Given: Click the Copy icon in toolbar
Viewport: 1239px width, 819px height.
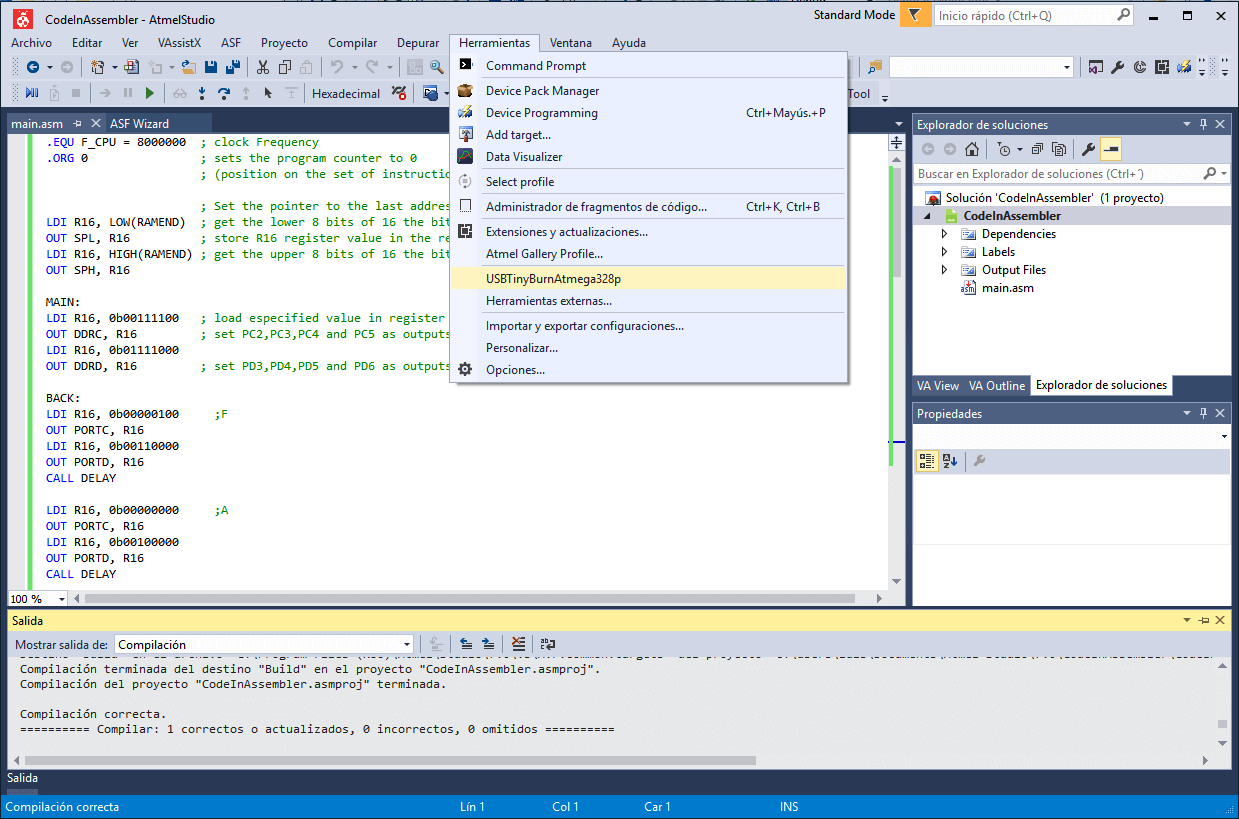Looking at the screenshot, I should tap(285, 67).
